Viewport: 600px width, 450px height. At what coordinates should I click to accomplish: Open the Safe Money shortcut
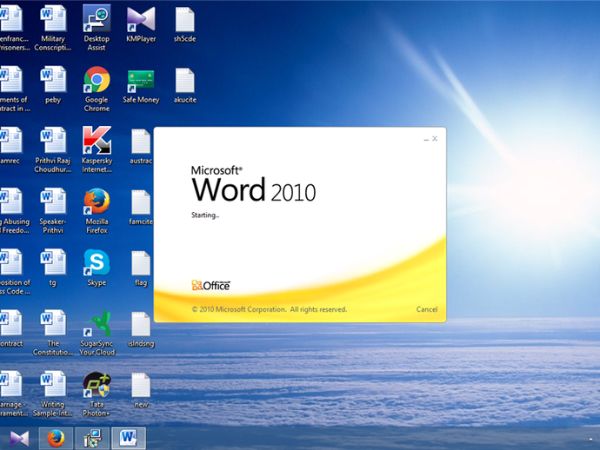(x=141, y=86)
